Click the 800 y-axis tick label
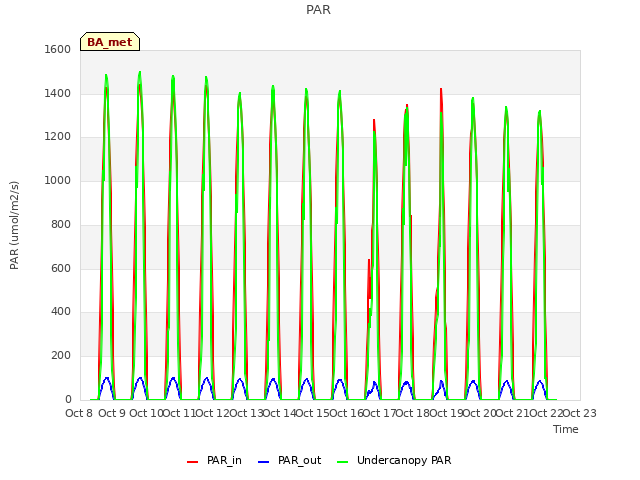The height and width of the screenshot is (480, 640). point(61,224)
